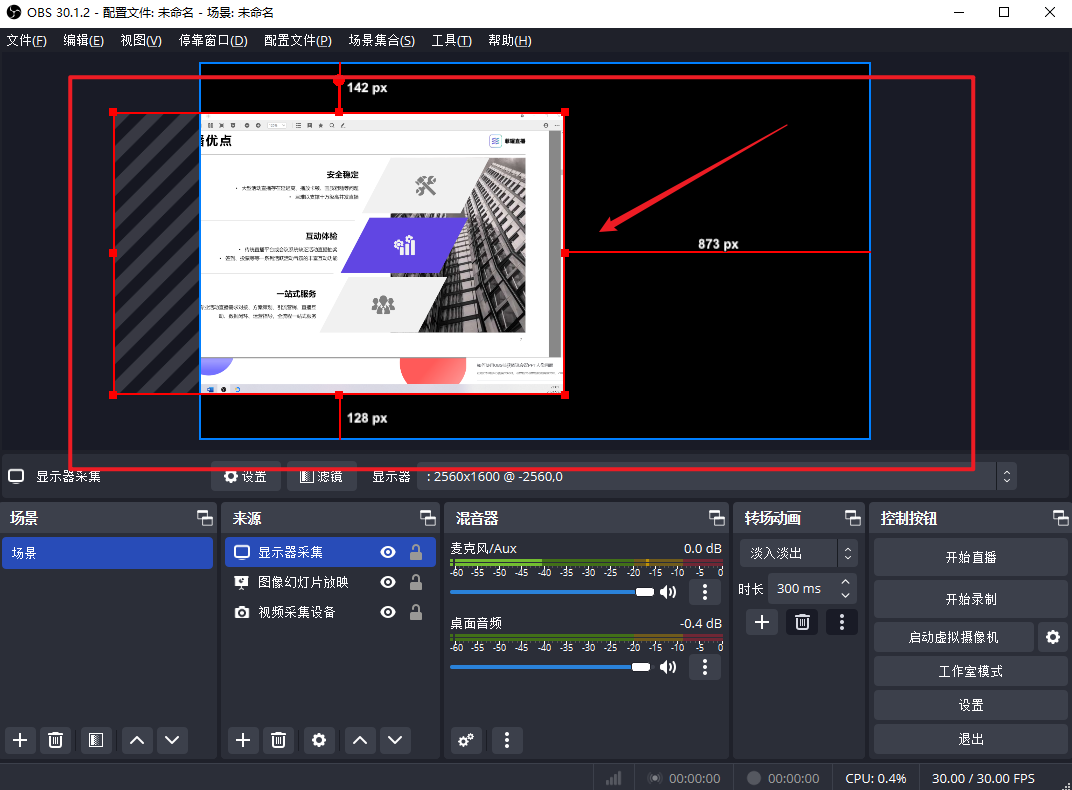Click the 开始直播 button
This screenshot has height=790, width=1072.
pos(970,557)
